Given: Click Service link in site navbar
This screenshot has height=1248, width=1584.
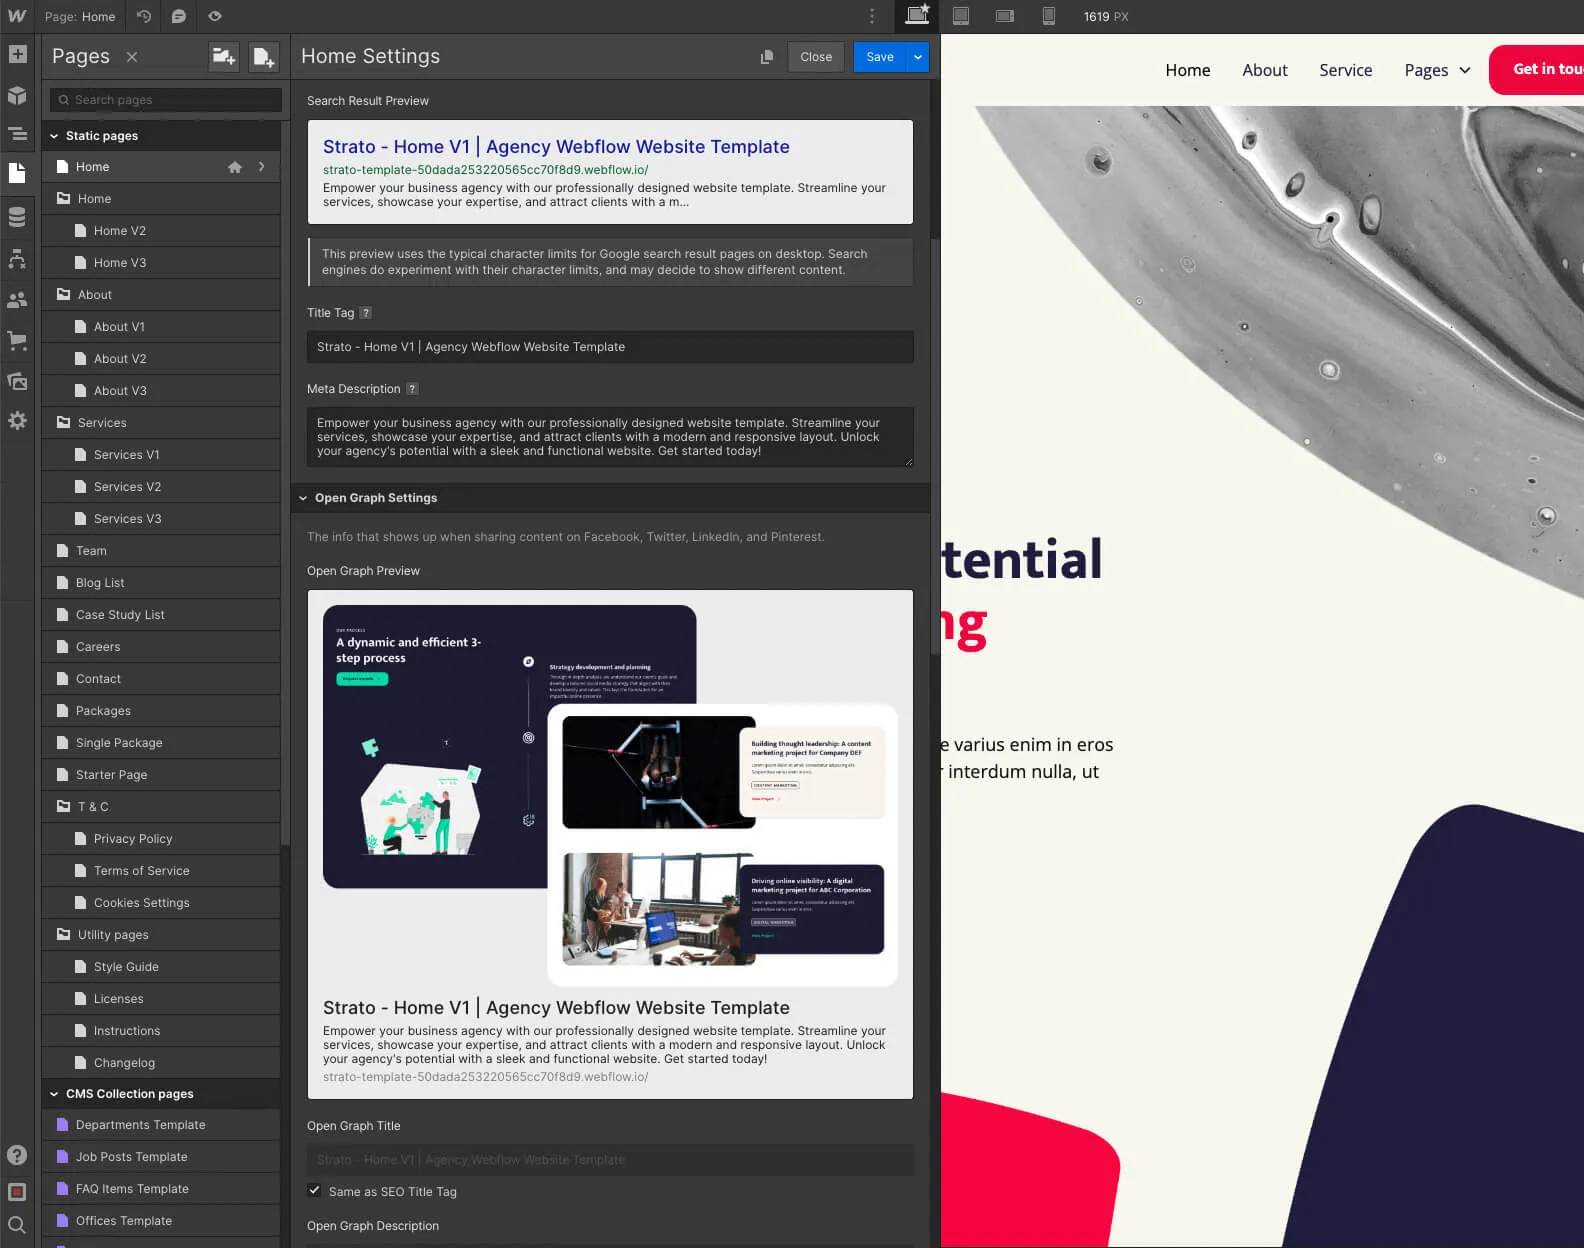Looking at the screenshot, I should pyautogui.click(x=1346, y=70).
